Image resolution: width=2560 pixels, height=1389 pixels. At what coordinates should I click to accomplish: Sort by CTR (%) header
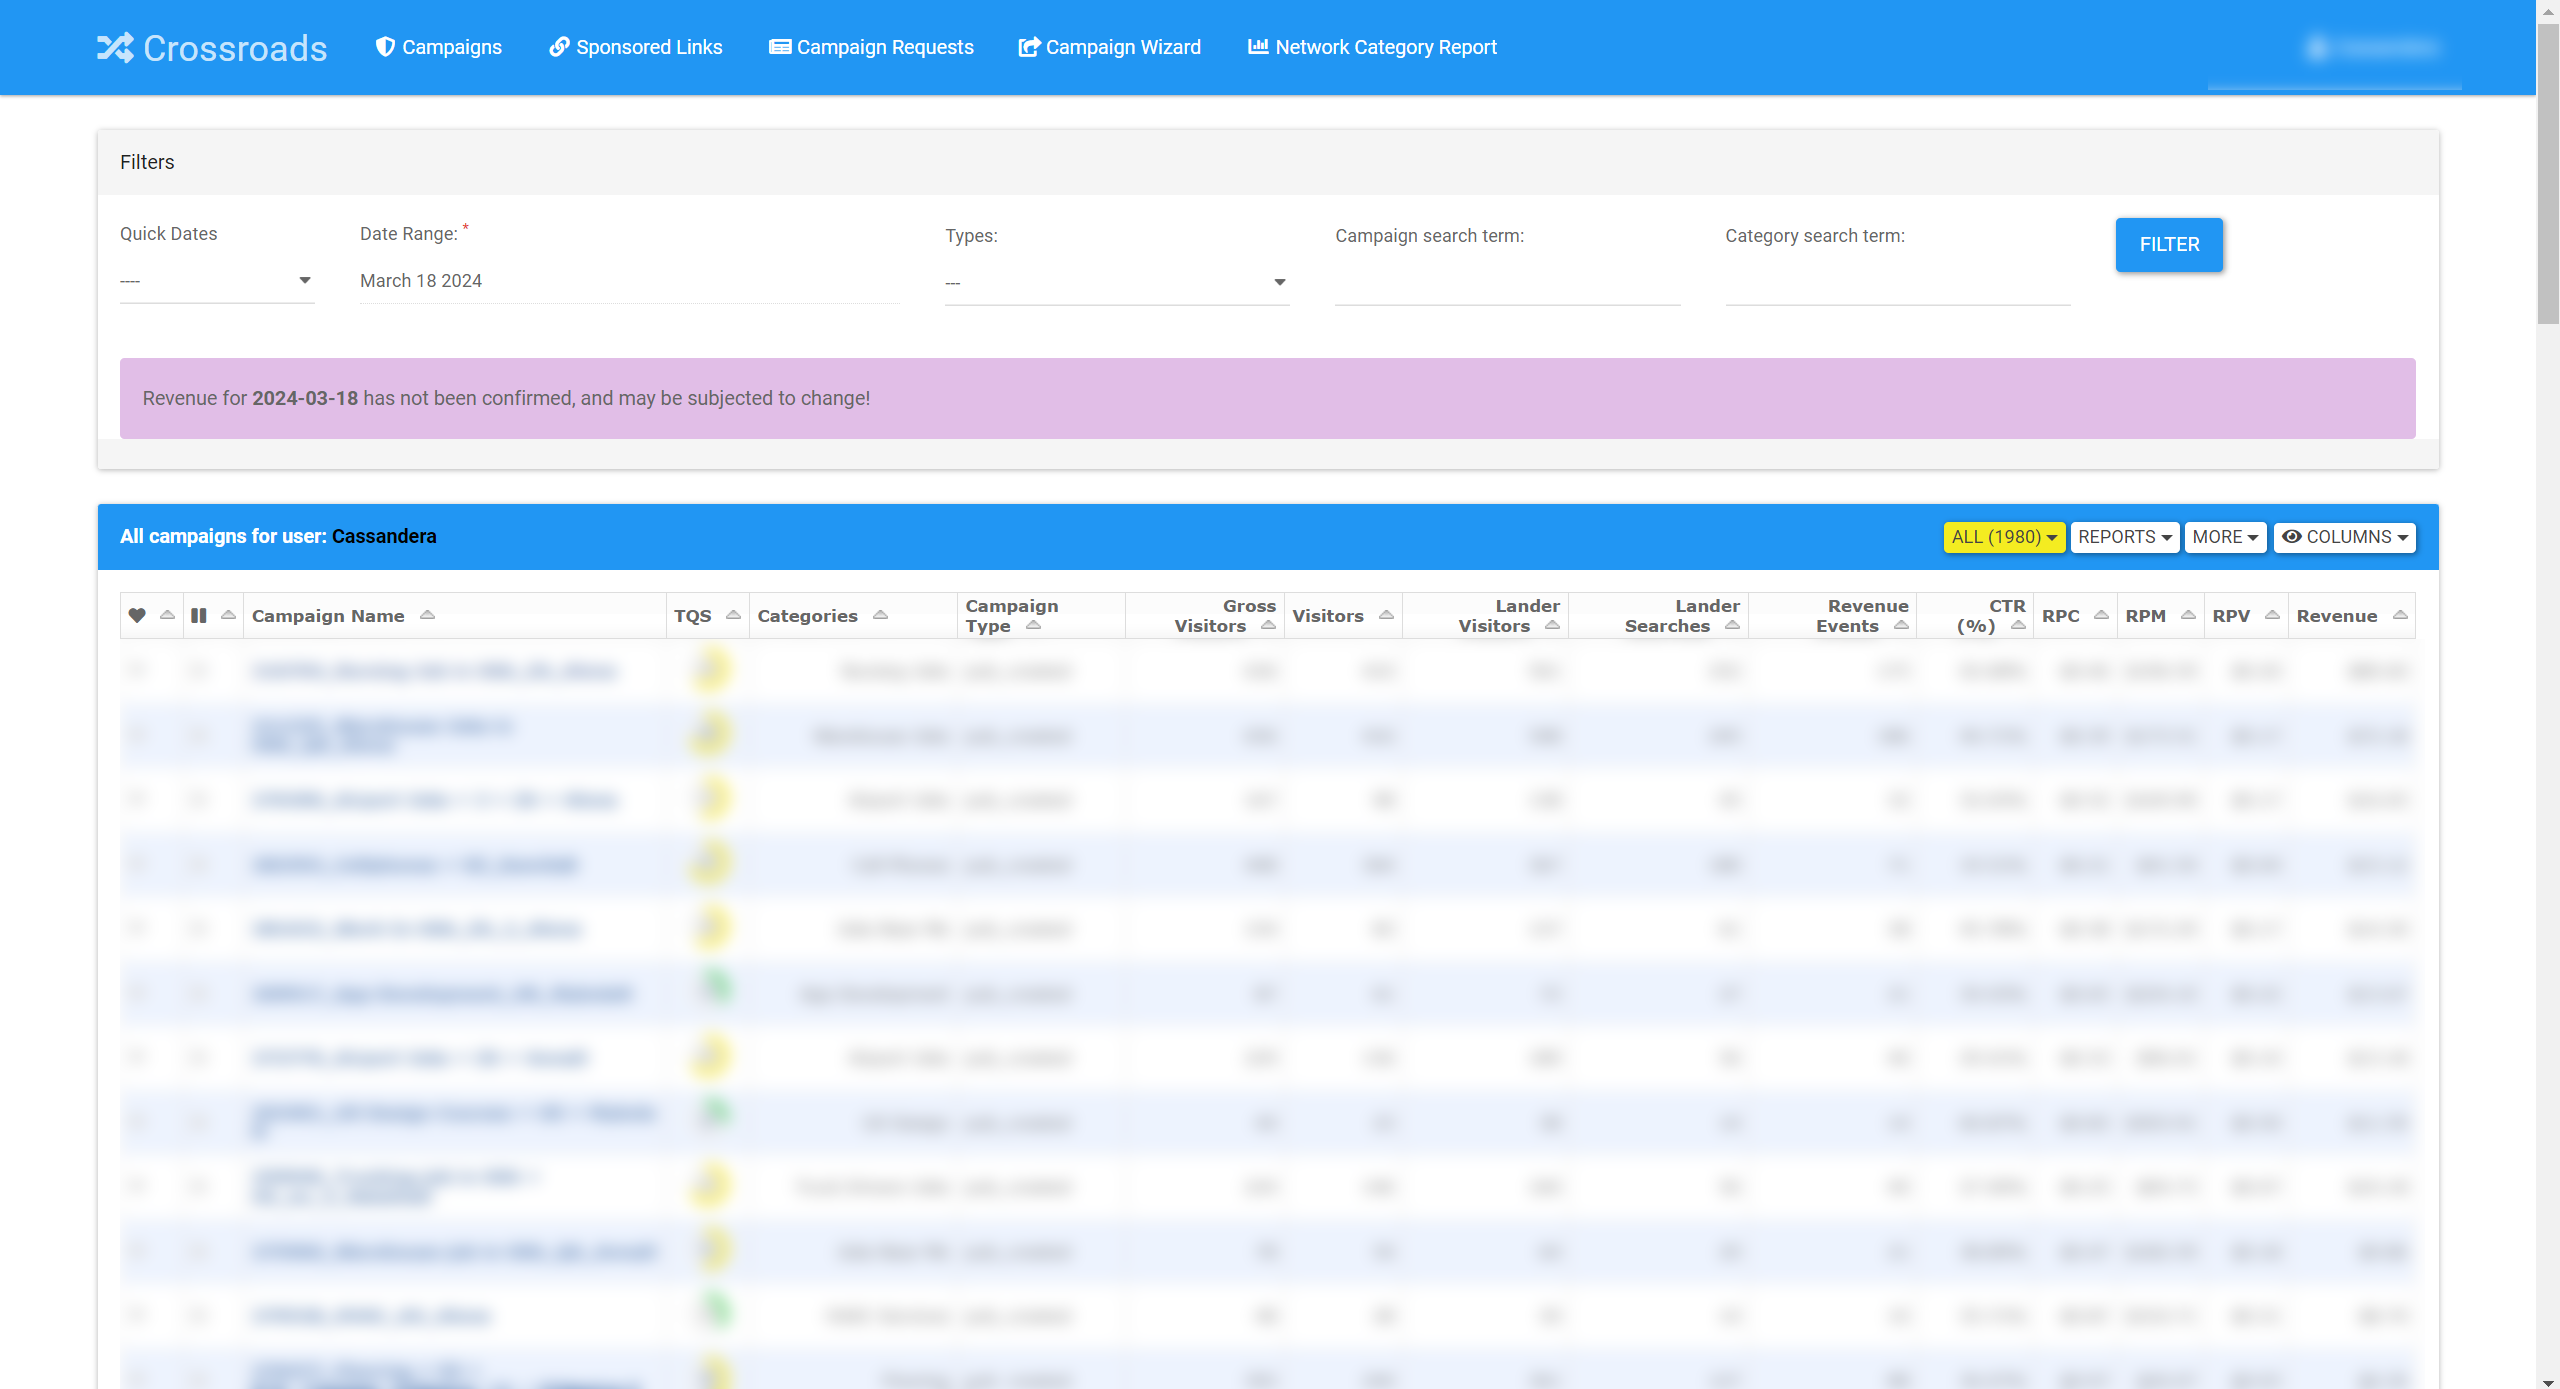click(x=1975, y=616)
